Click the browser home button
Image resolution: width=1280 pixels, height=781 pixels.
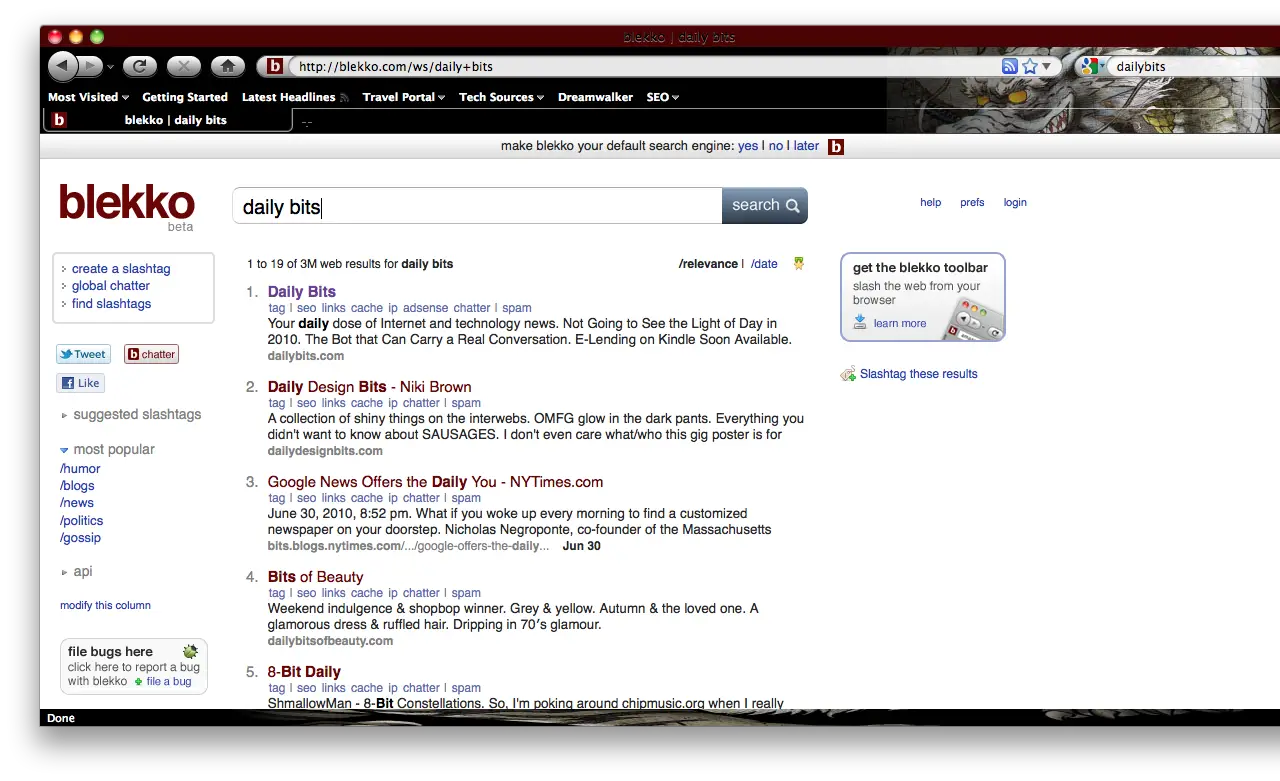227,66
